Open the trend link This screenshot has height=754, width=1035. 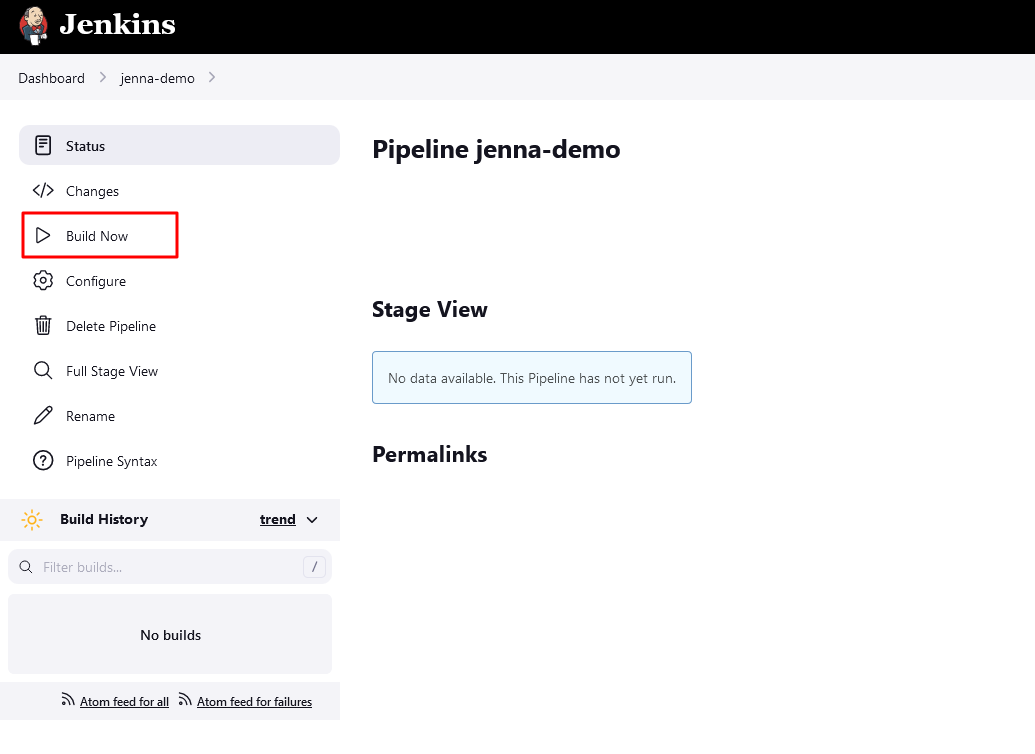click(x=278, y=520)
